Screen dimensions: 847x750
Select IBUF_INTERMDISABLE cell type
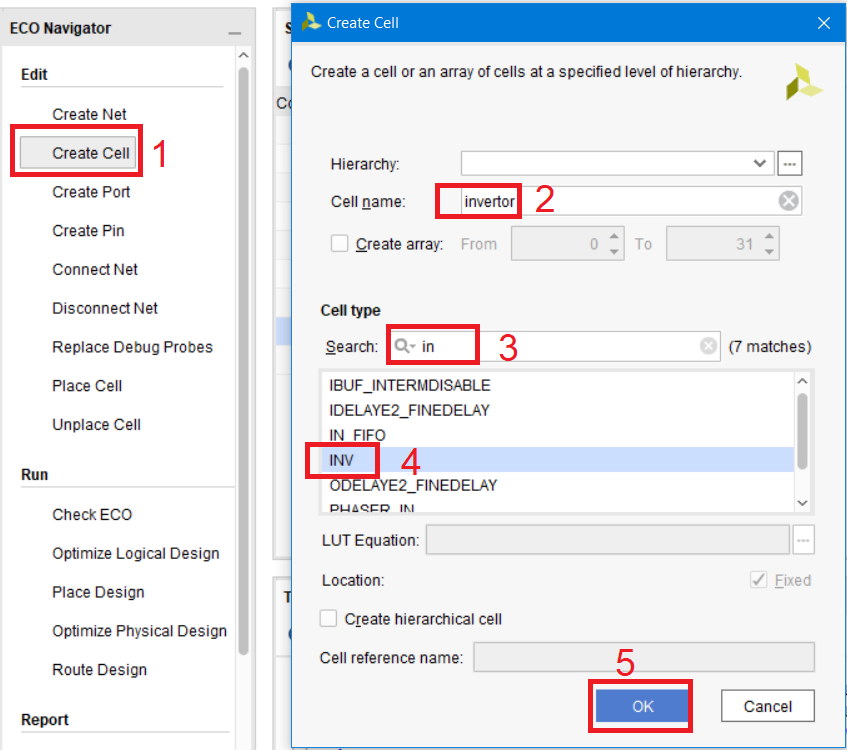(x=556, y=385)
